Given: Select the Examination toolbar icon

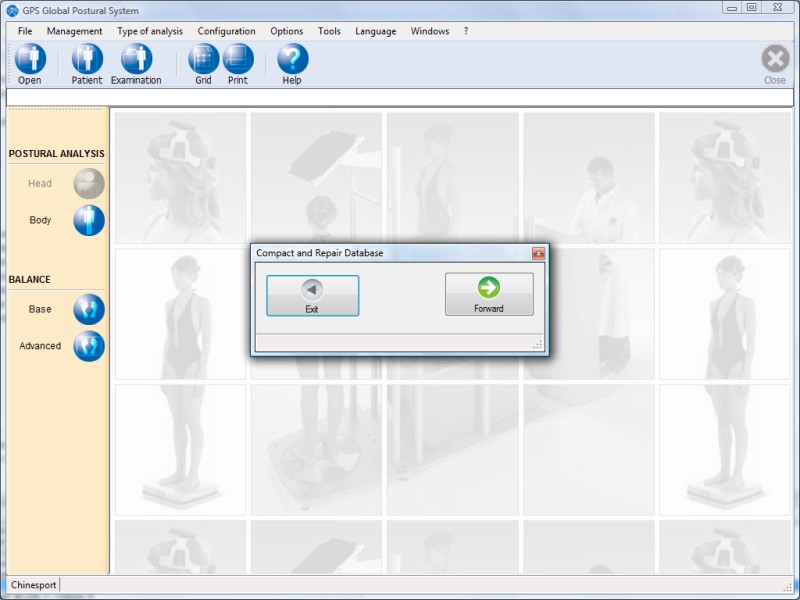Looking at the screenshot, I should coord(136,59).
